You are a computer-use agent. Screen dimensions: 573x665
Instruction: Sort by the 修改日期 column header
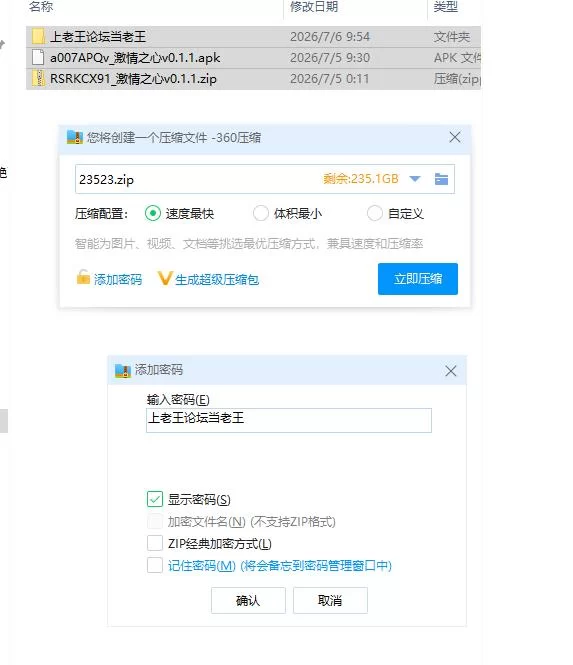[x=314, y=6]
